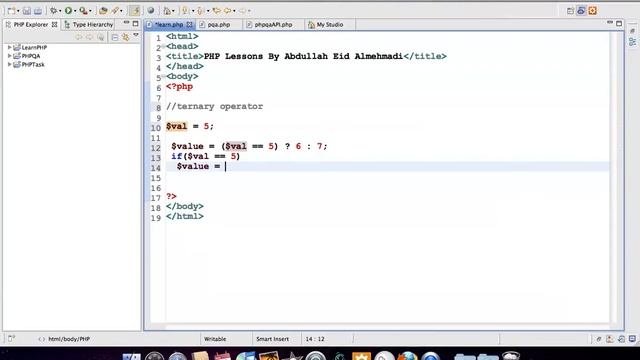Click the Open Perspective icon
The image size is (640, 360).
point(571,11)
